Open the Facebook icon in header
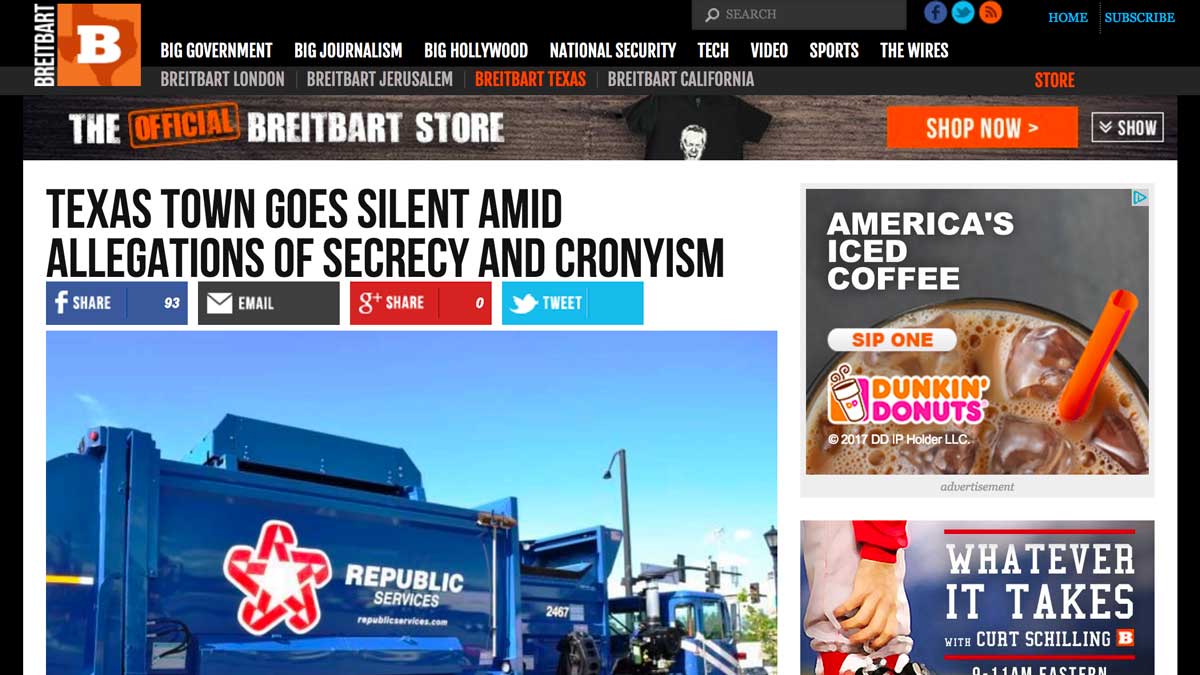The width and height of the screenshot is (1200, 675). pyautogui.click(x=936, y=13)
